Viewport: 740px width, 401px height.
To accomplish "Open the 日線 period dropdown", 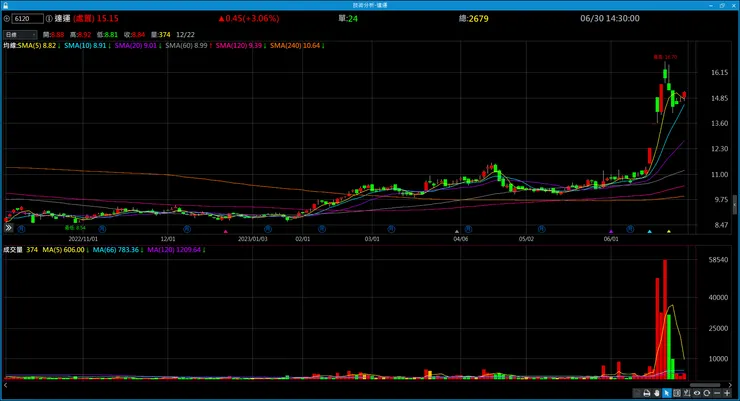I will [20, 34].
